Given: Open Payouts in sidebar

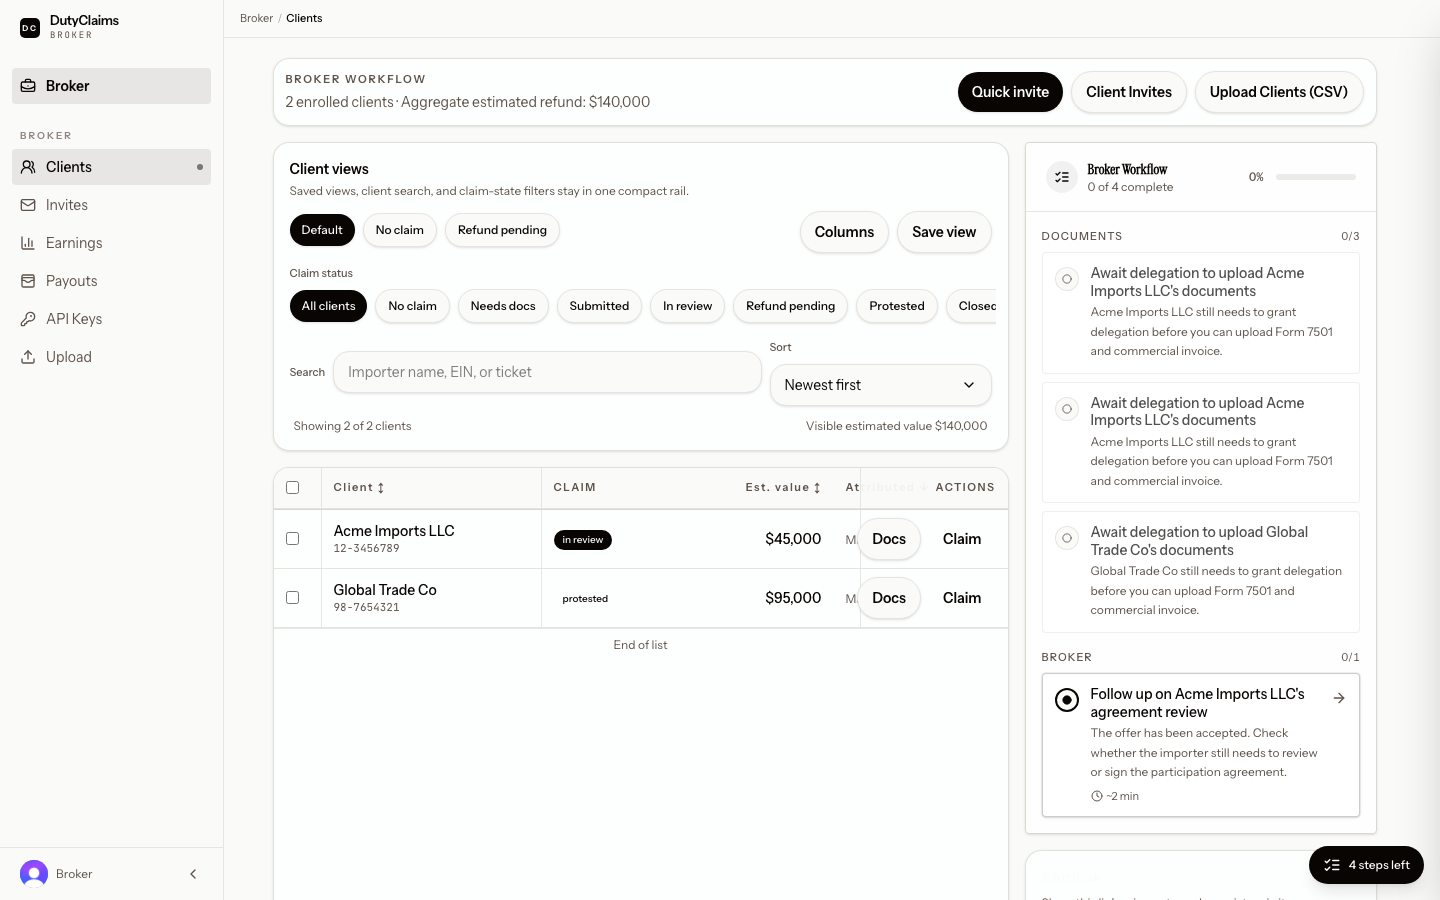Looking at the screenshot, I should (x=111, y=281).
